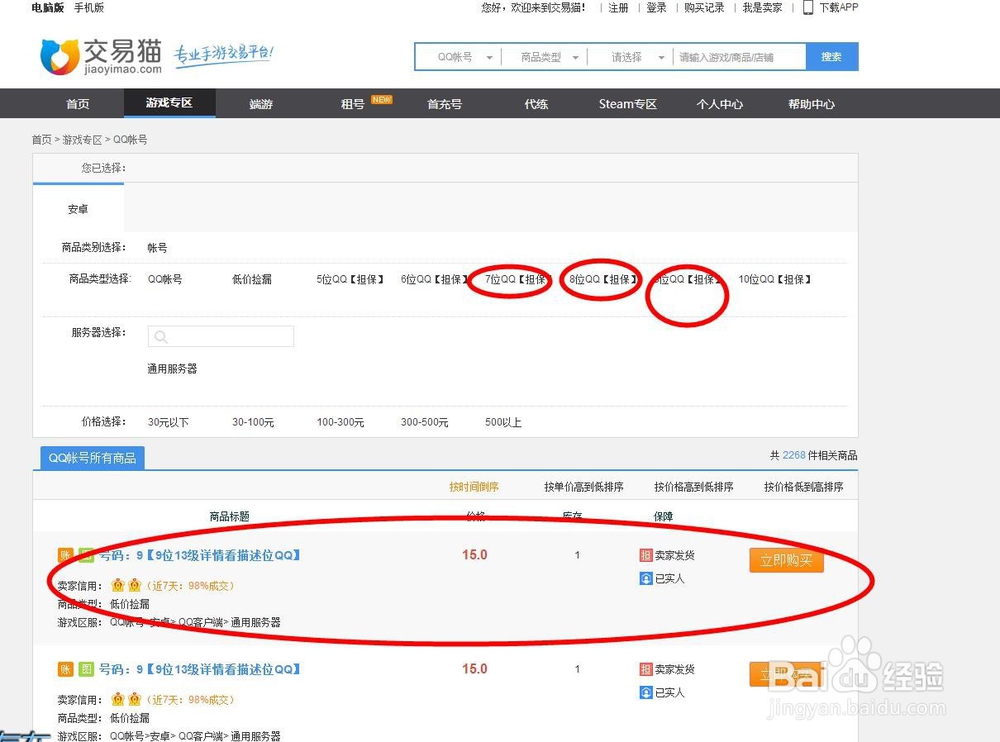Viewport: 1000px width, 742px height.
Task: Go to the 首页 navigation tab
Action: click(x=78, y=103)
